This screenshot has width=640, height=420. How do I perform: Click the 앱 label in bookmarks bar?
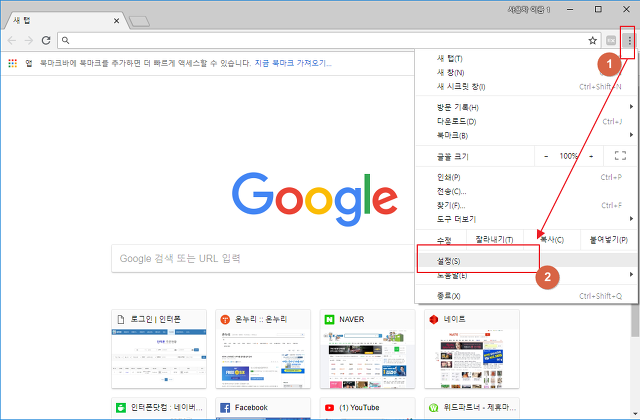(29, 63)
